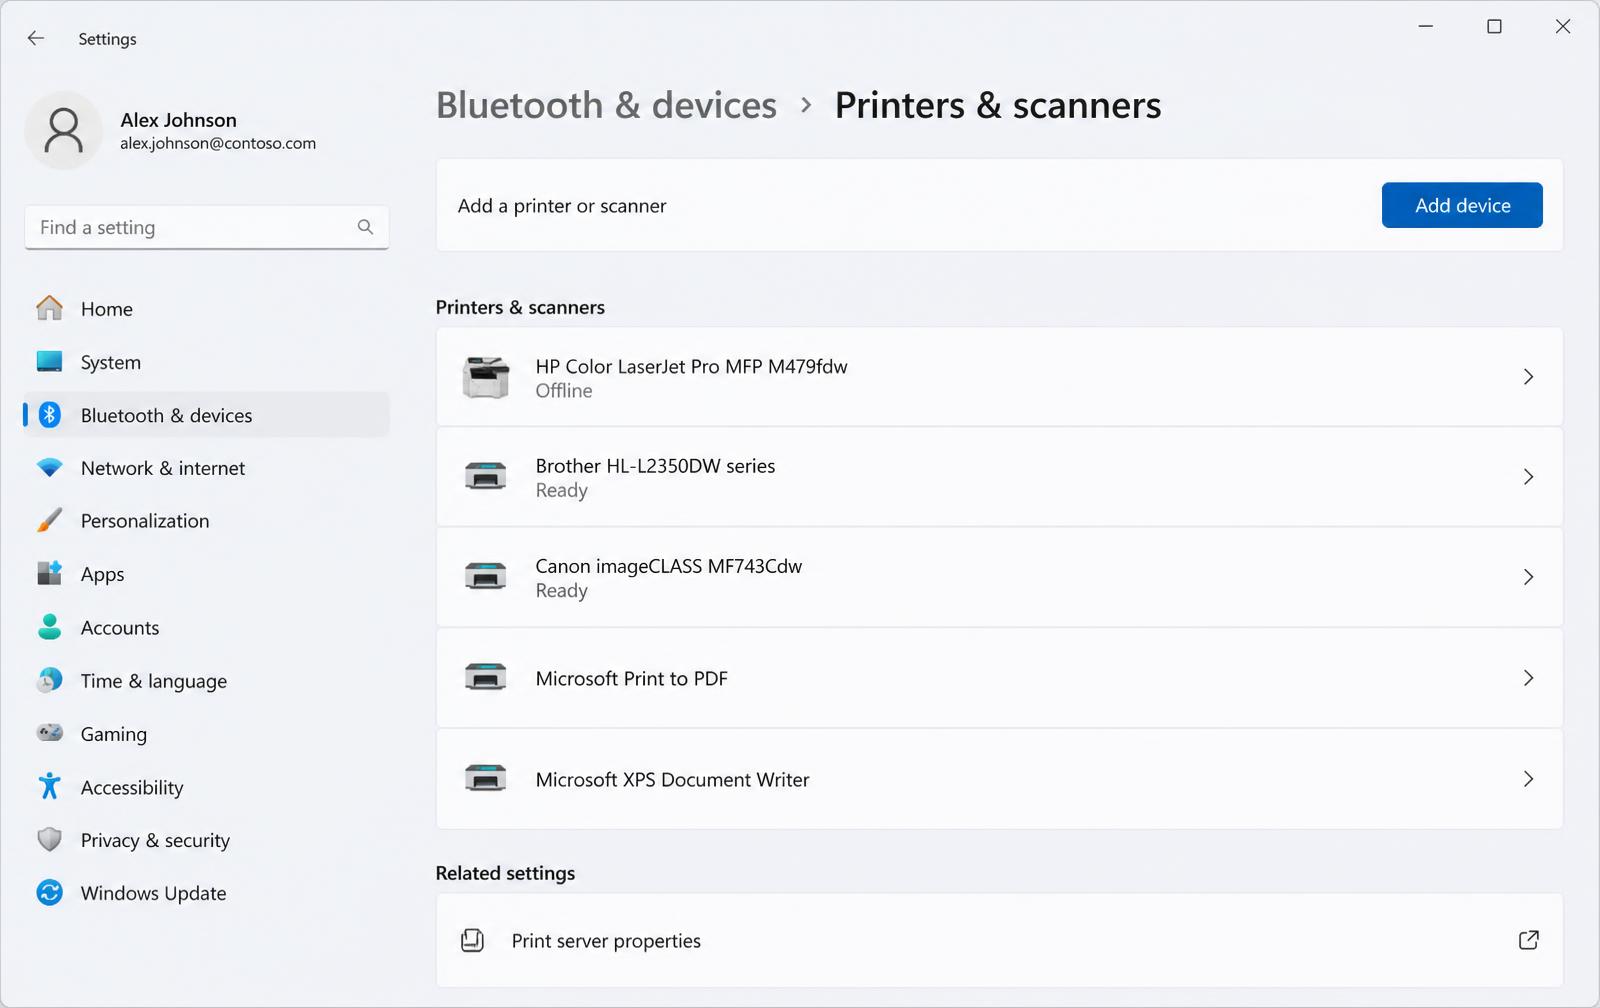Open Time & language settings
This screenshot has width=1600, height=1008.
point(206,681)
